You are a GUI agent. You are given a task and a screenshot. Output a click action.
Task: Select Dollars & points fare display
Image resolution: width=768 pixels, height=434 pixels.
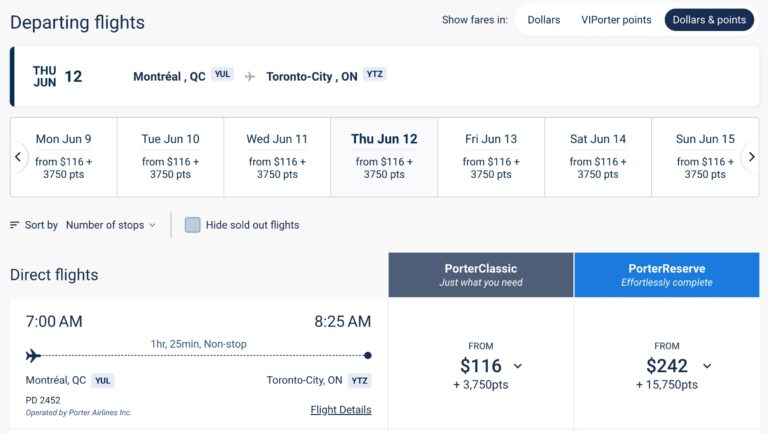709,20
